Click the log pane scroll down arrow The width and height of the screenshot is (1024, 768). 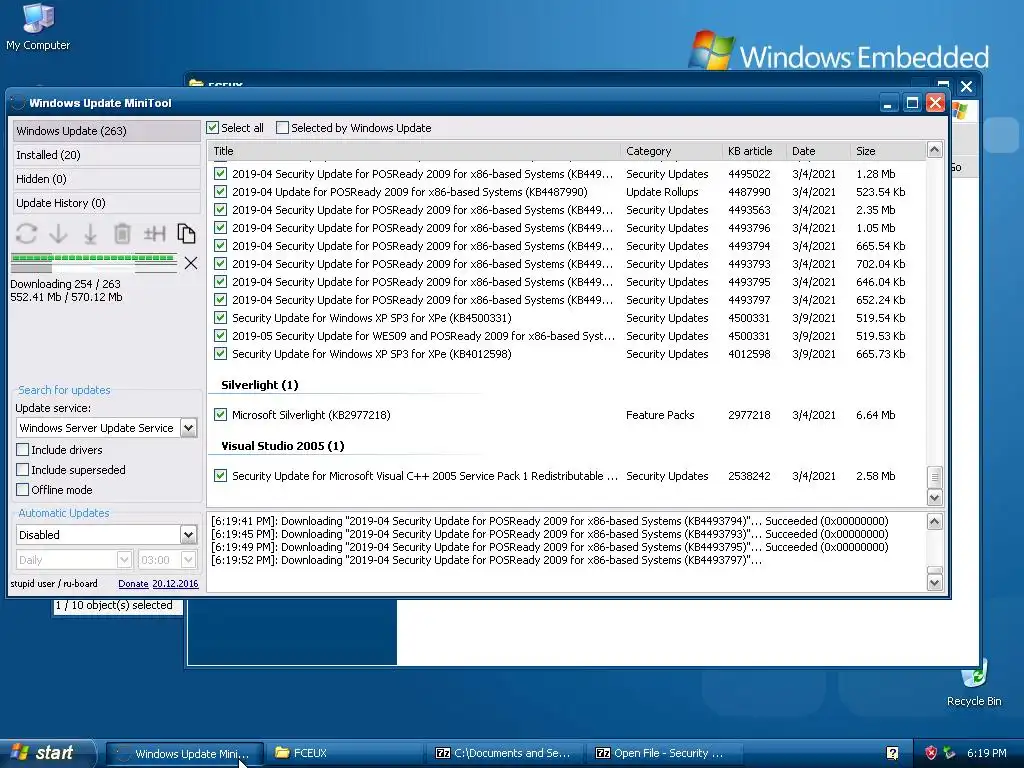pyautogui.click(x=935, y=583)
